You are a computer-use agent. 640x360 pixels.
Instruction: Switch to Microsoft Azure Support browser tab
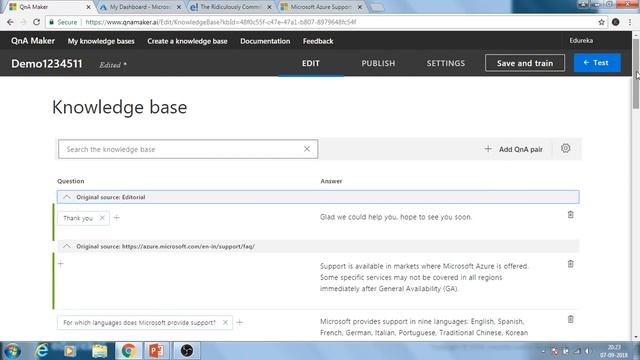point(321,7)
